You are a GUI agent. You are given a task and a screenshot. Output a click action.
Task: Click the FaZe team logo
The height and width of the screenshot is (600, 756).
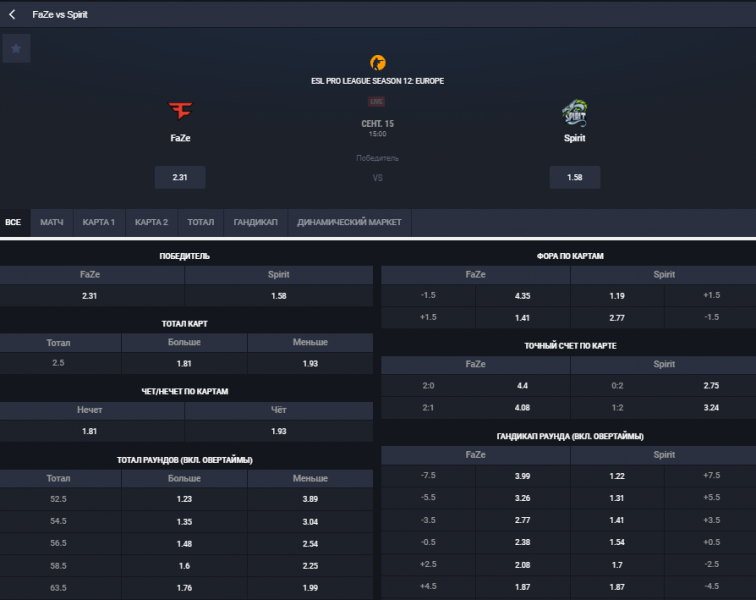[180, 110]
